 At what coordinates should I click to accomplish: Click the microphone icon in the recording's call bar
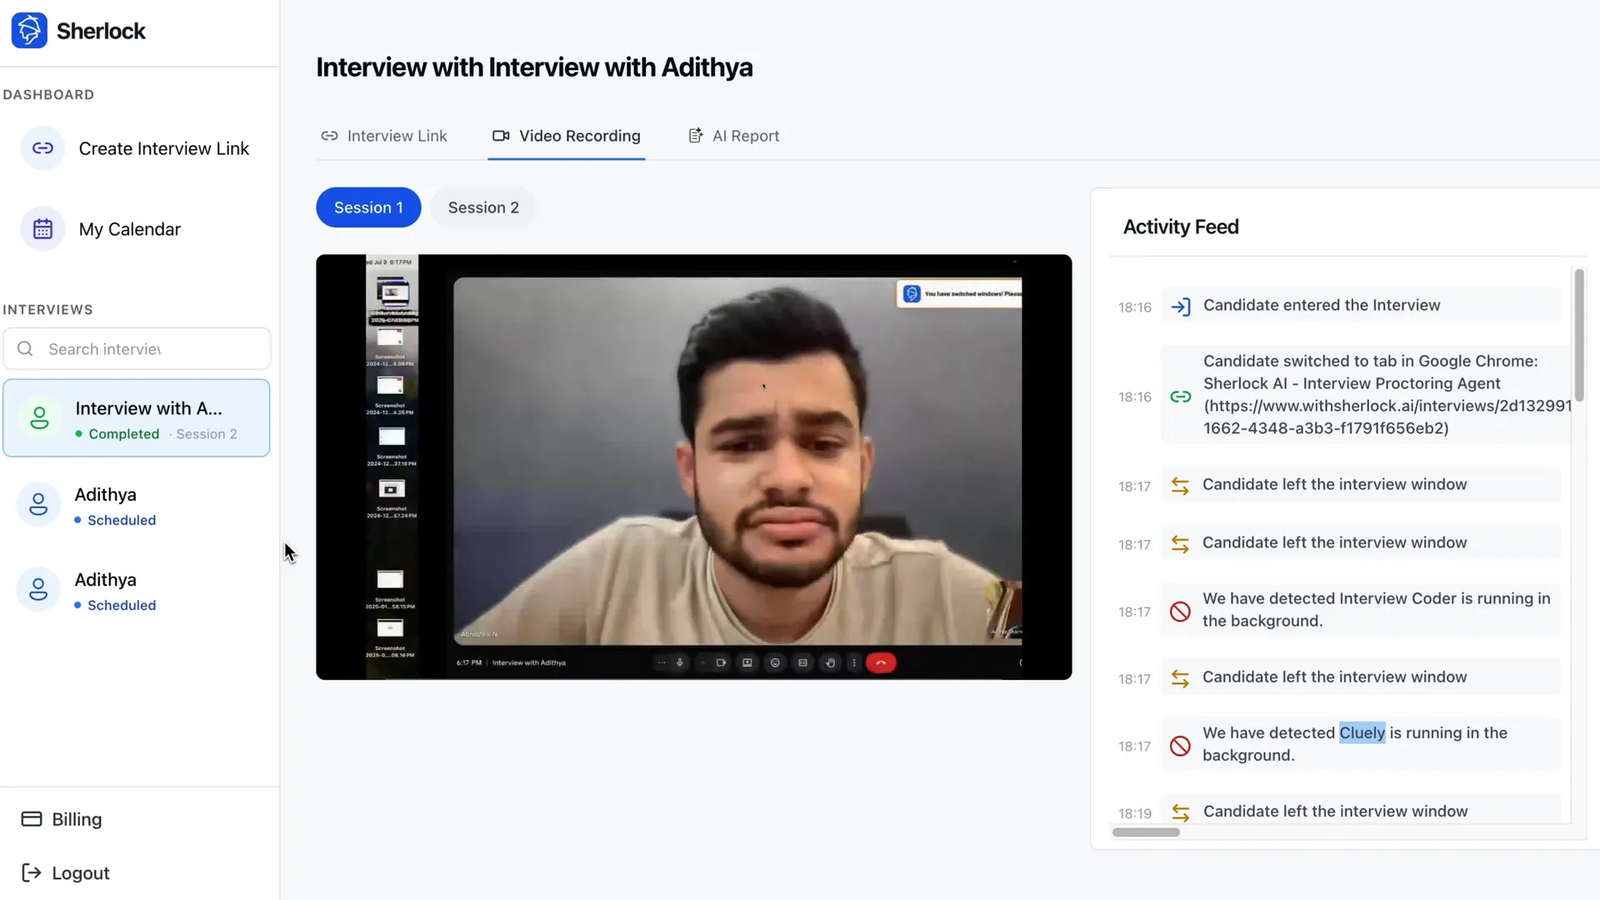[x=680, y=662]
